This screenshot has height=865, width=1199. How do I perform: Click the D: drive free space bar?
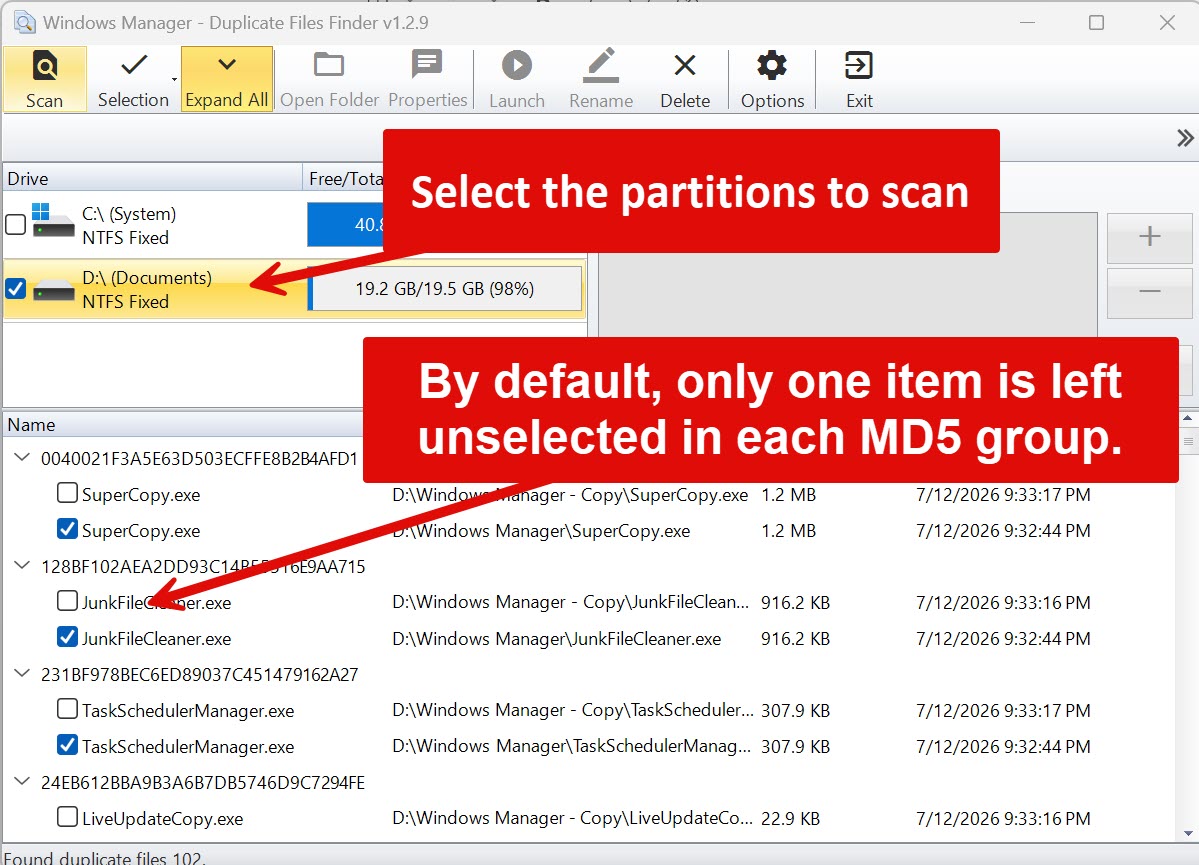tap(445, 288)
